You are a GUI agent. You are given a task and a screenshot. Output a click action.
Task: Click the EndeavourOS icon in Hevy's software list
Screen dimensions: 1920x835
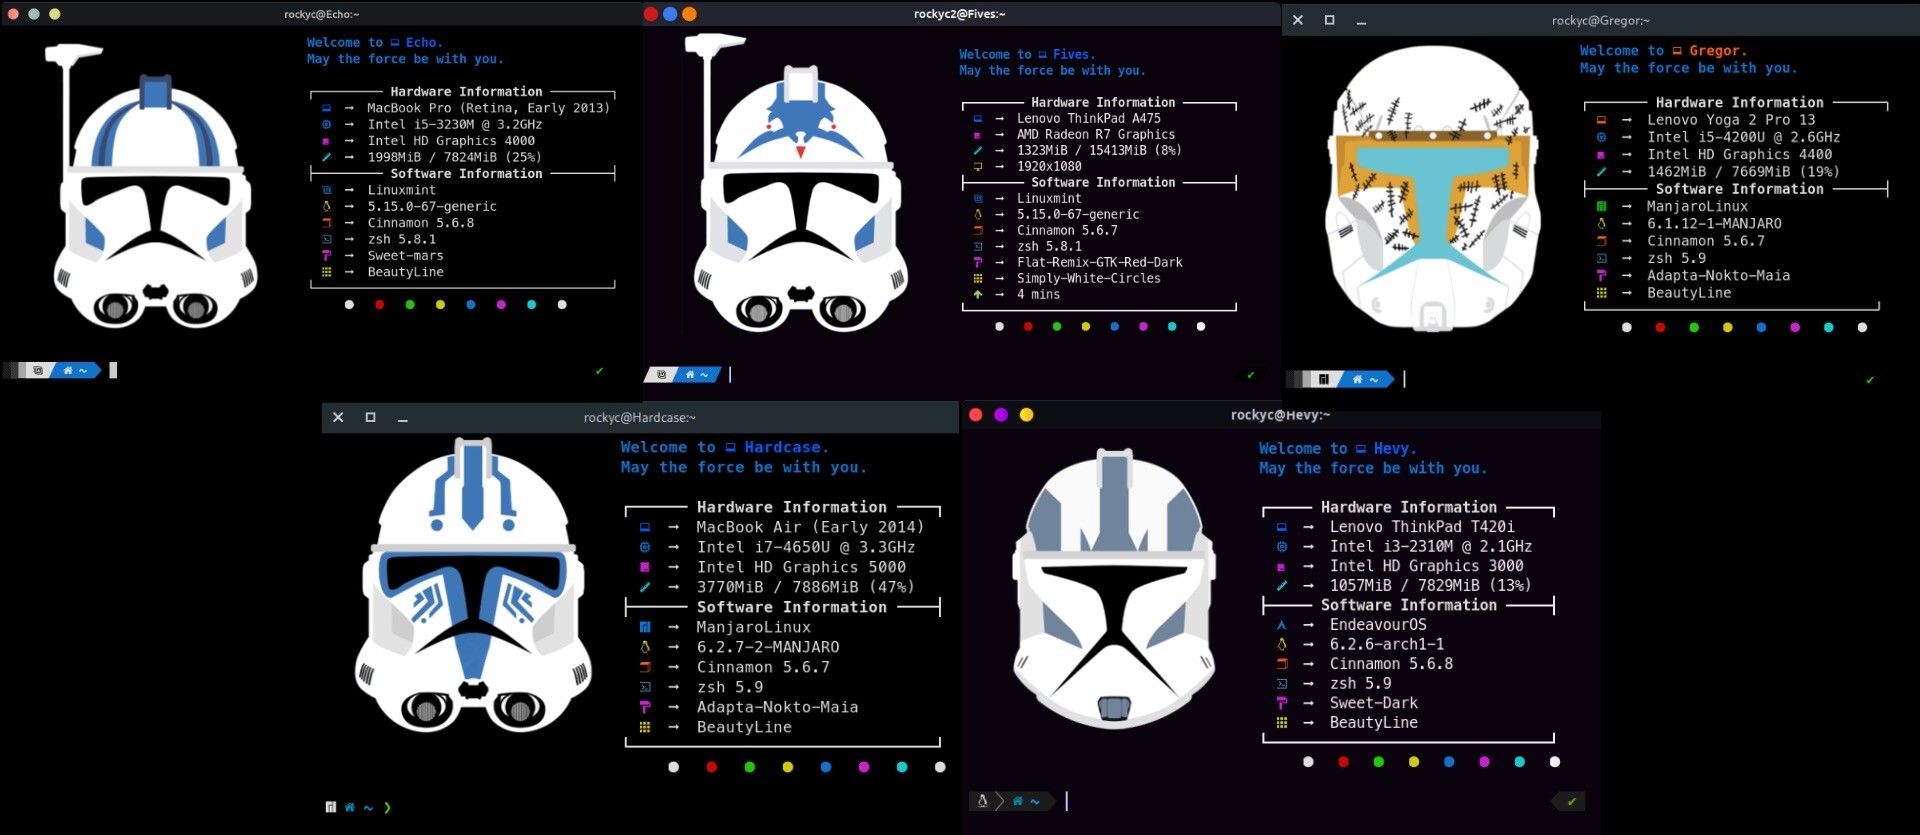click(x=1281, y=625)
